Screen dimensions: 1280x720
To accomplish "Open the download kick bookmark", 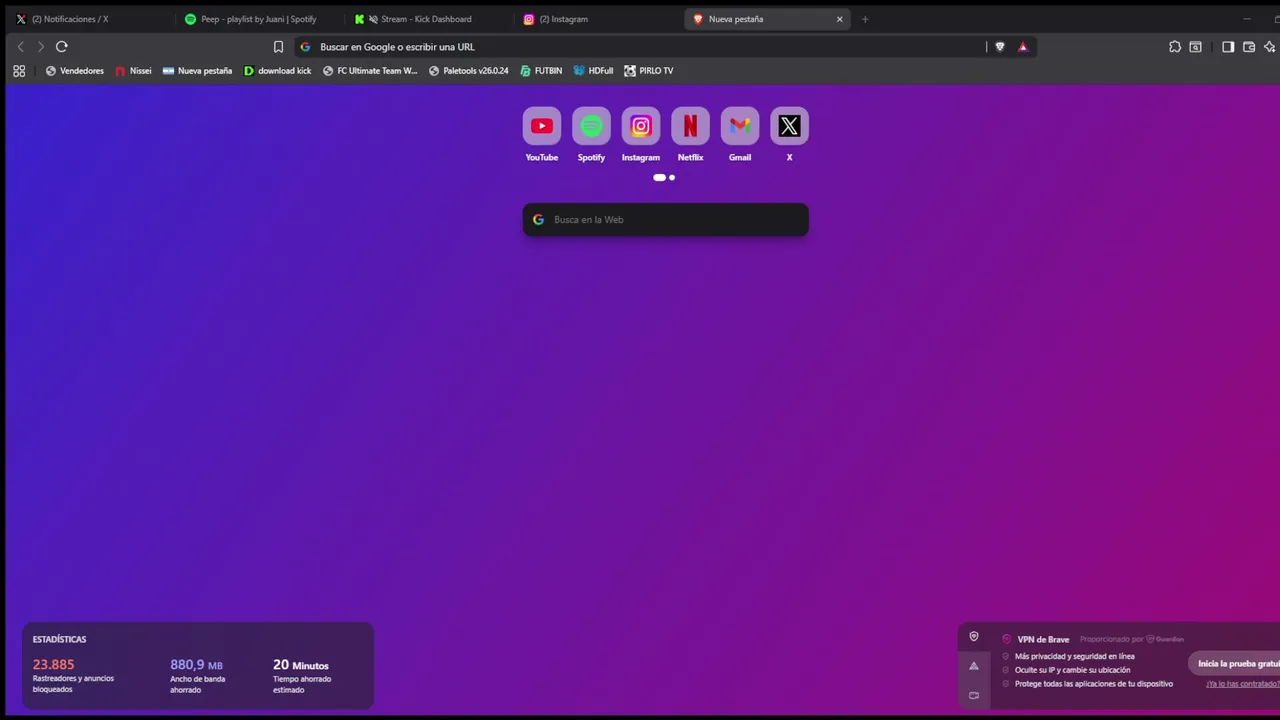I will click(x=277, y=71).
